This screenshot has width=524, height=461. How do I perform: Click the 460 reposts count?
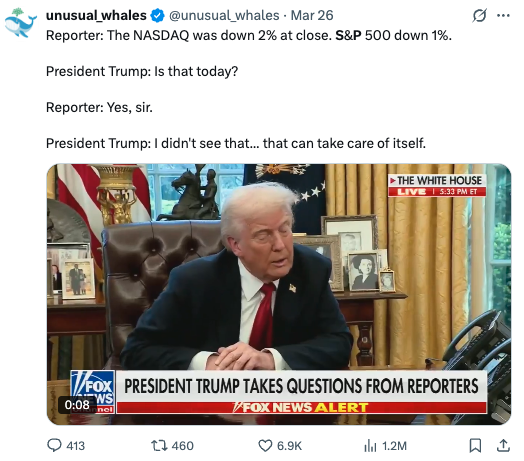point(182,446)
